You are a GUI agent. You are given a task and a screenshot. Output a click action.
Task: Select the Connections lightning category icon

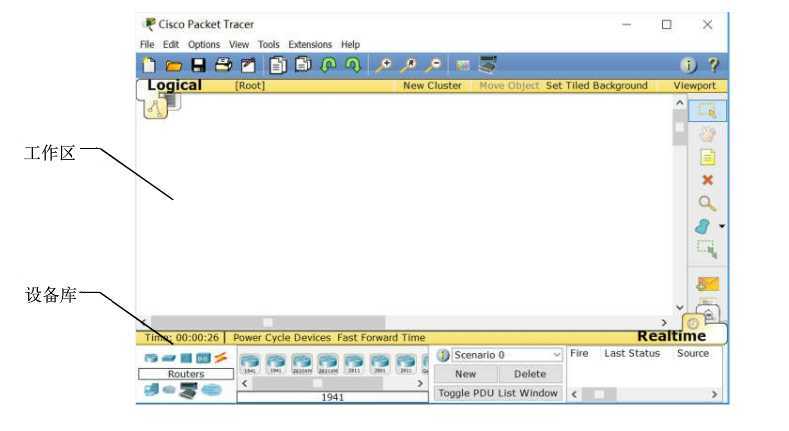pyautogui.click(x=221, y=358)
